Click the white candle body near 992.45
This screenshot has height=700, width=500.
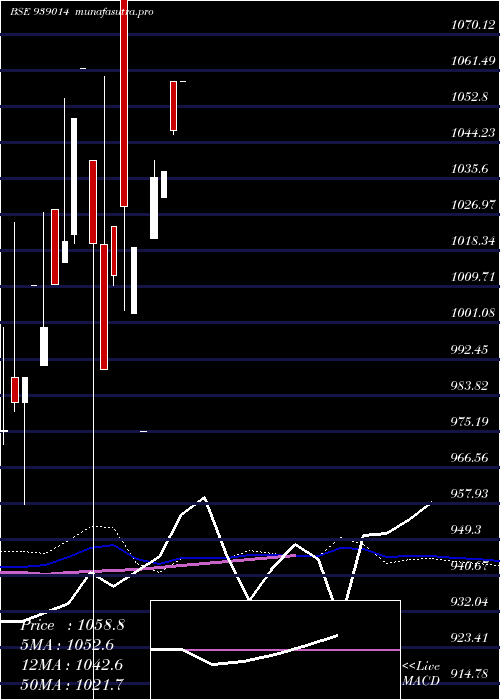pyautogui.click(x=44, y=346)
